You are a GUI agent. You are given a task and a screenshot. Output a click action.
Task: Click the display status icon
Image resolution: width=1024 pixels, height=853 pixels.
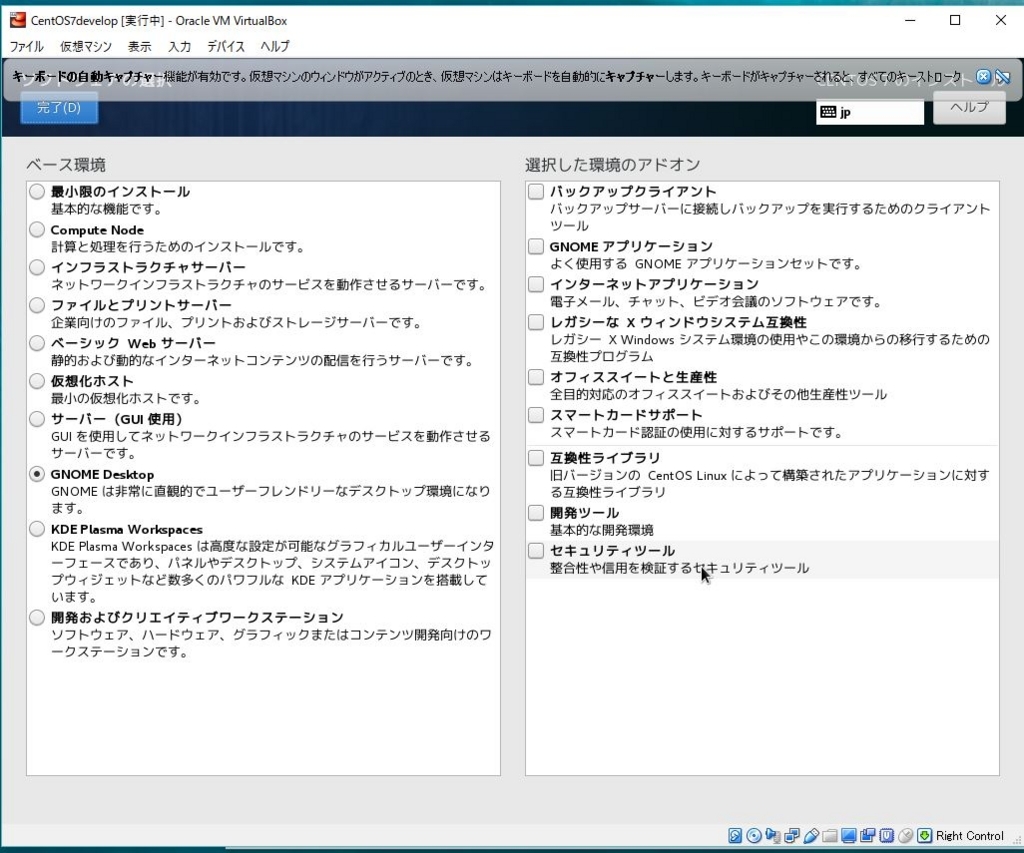(849, 835)
